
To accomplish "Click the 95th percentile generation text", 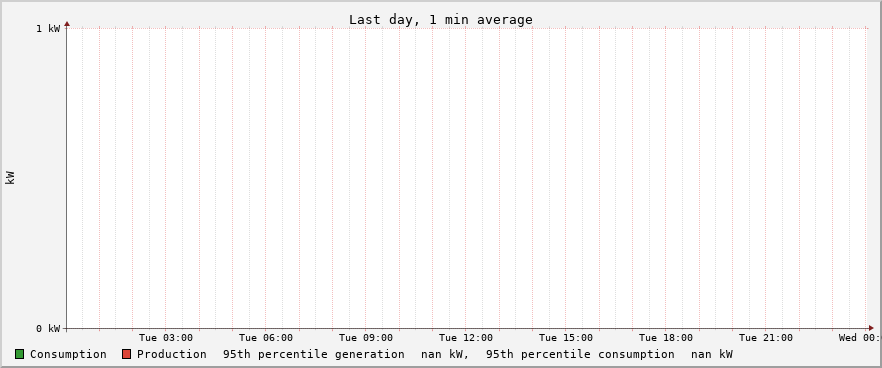I will tap(314, 354).
